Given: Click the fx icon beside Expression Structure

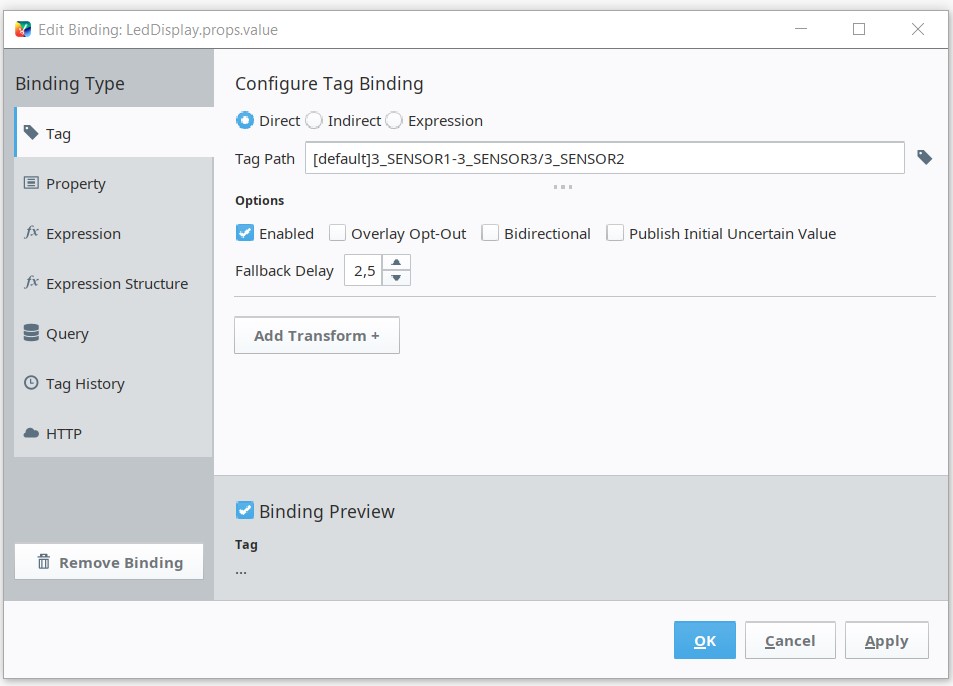Looking at the screenshot, I should [31, 282].
